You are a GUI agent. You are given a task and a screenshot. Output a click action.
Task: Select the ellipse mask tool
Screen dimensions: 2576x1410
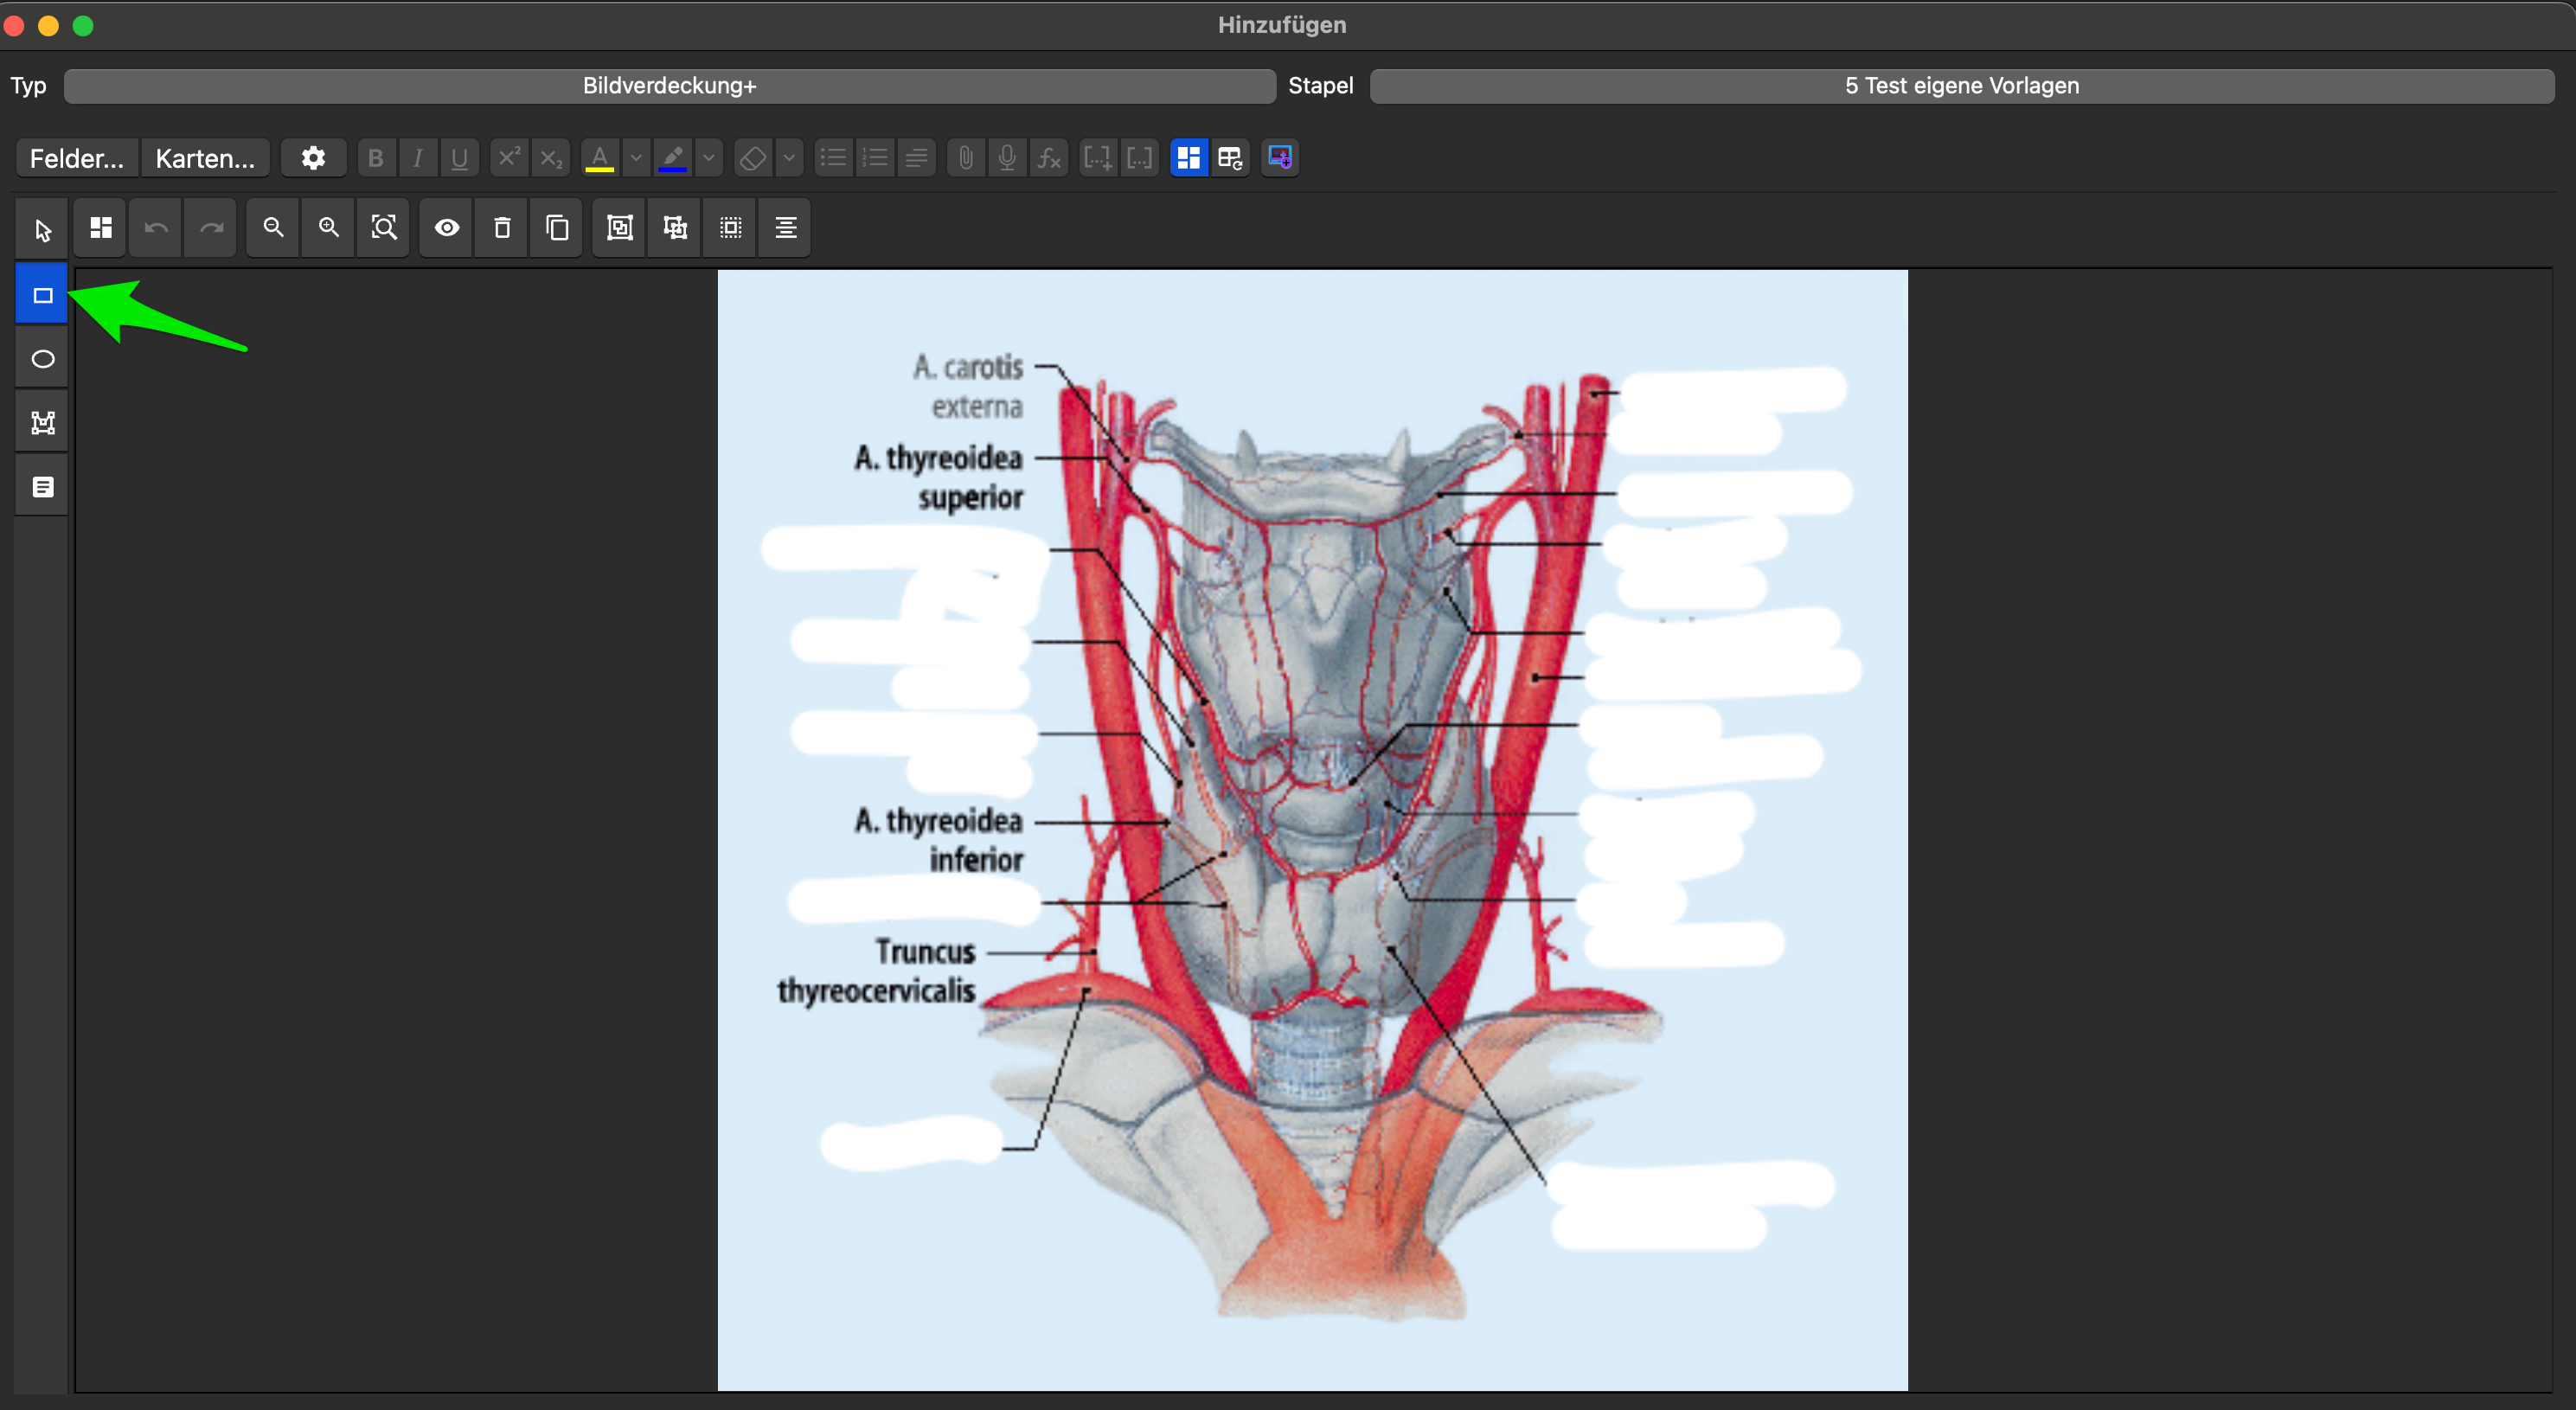click(42, 359)
